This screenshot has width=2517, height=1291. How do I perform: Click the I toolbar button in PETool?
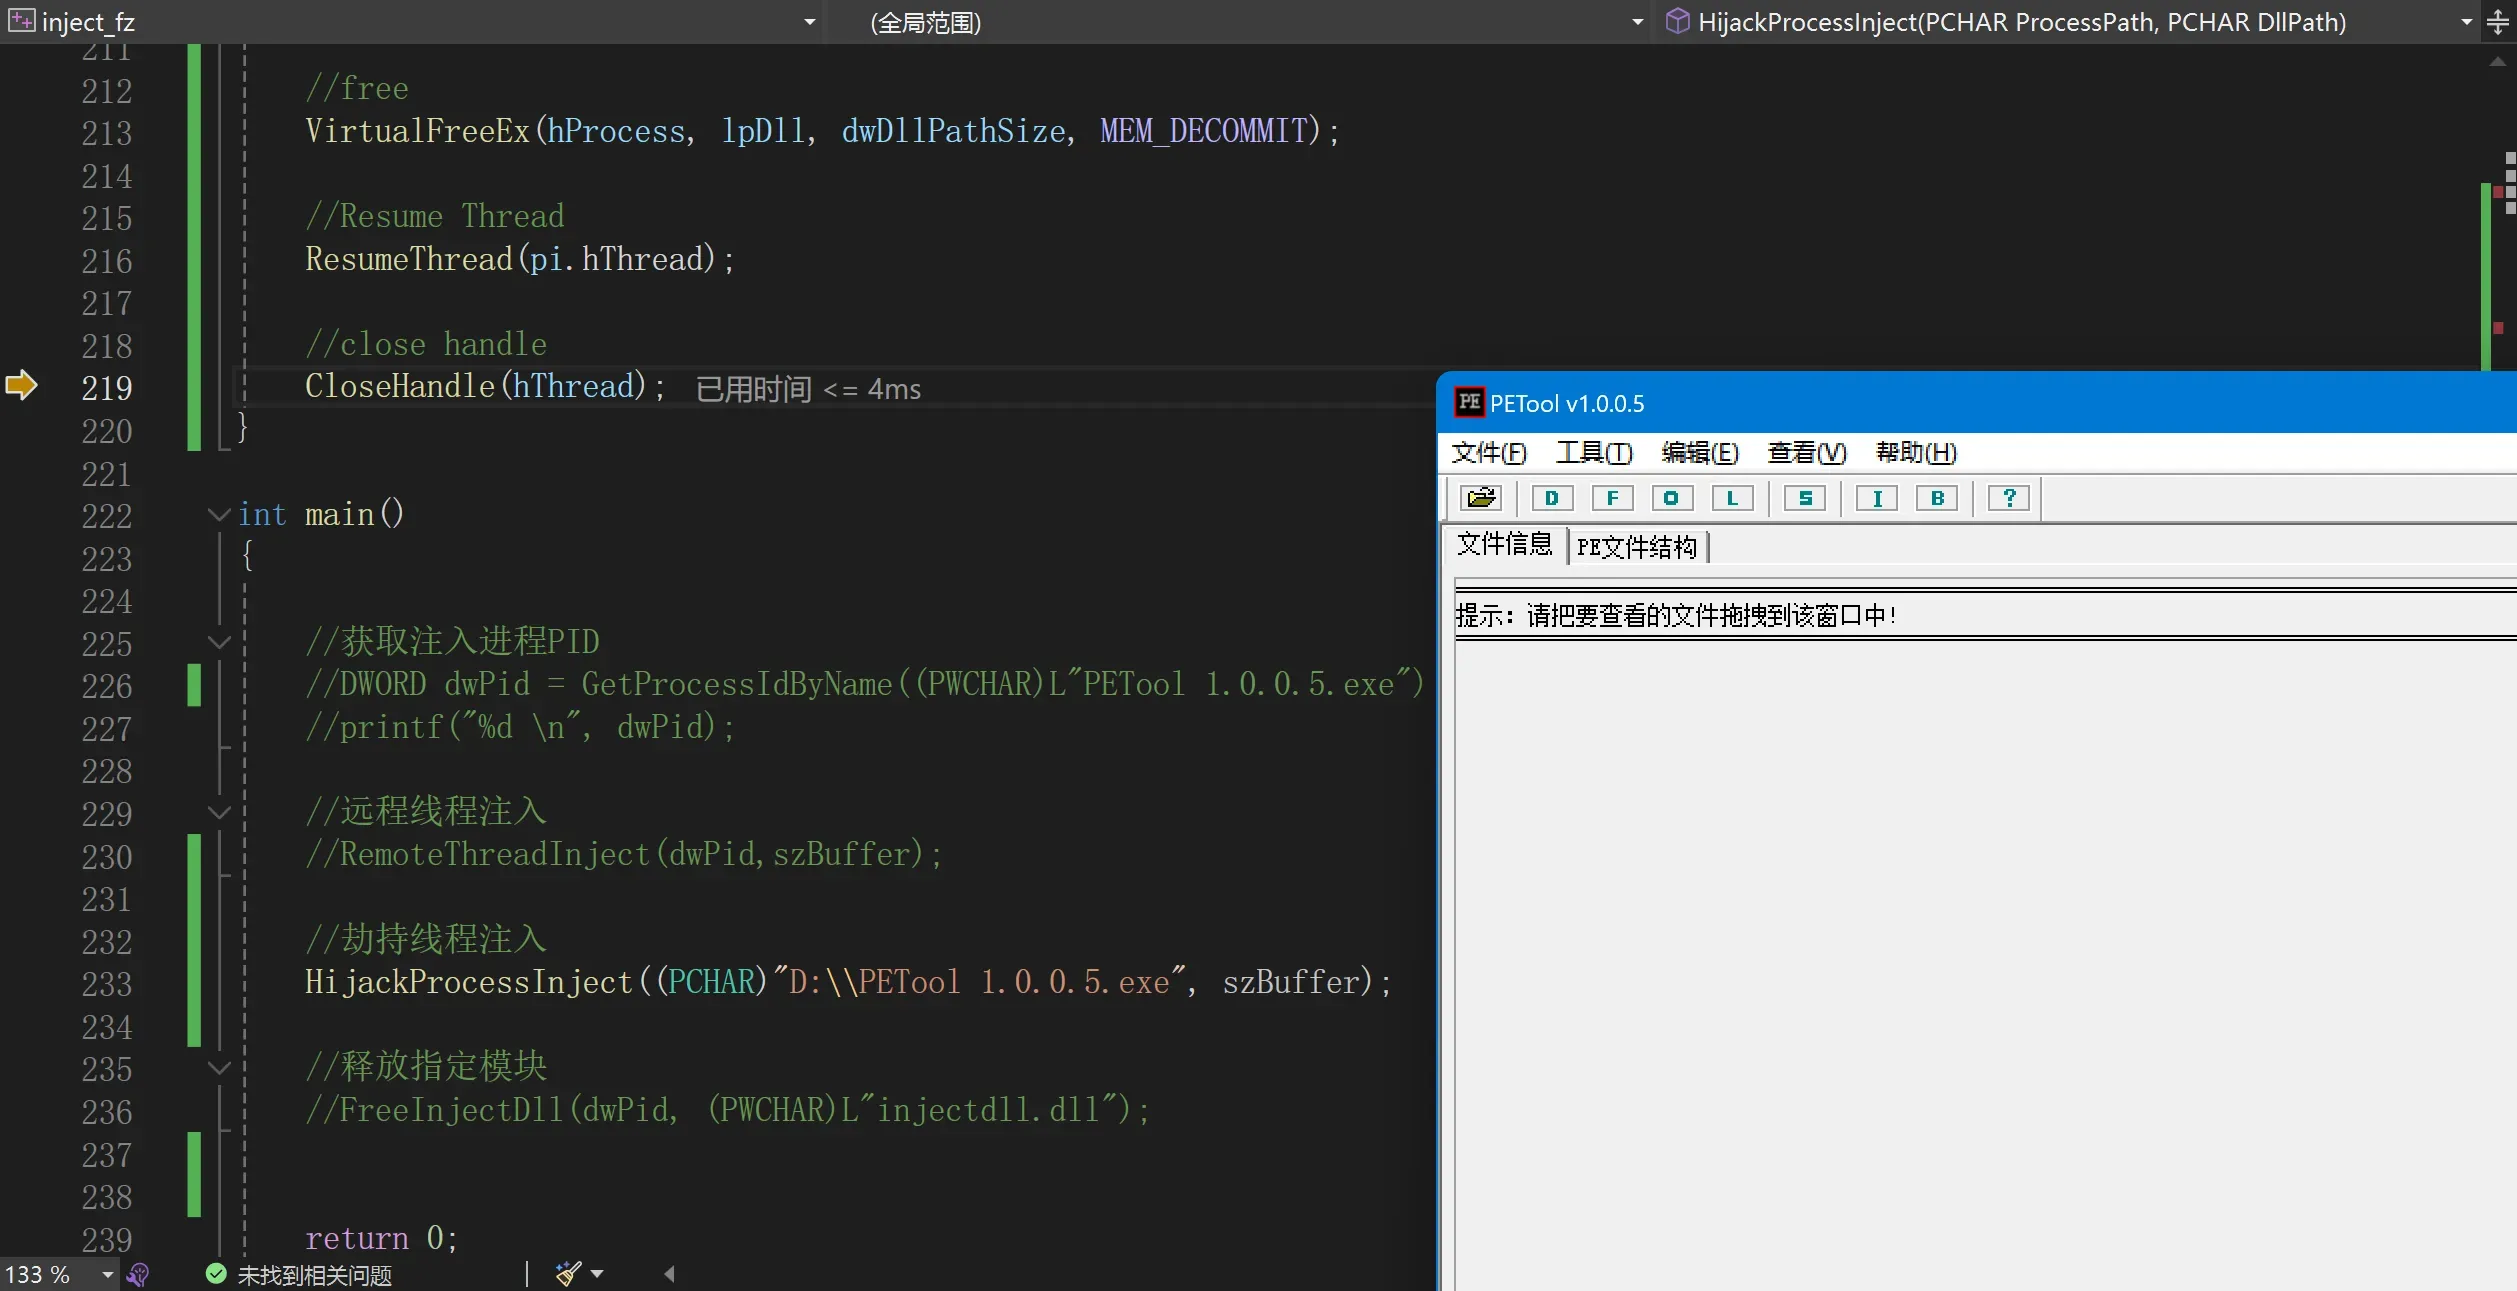[x=1877, y=498]
